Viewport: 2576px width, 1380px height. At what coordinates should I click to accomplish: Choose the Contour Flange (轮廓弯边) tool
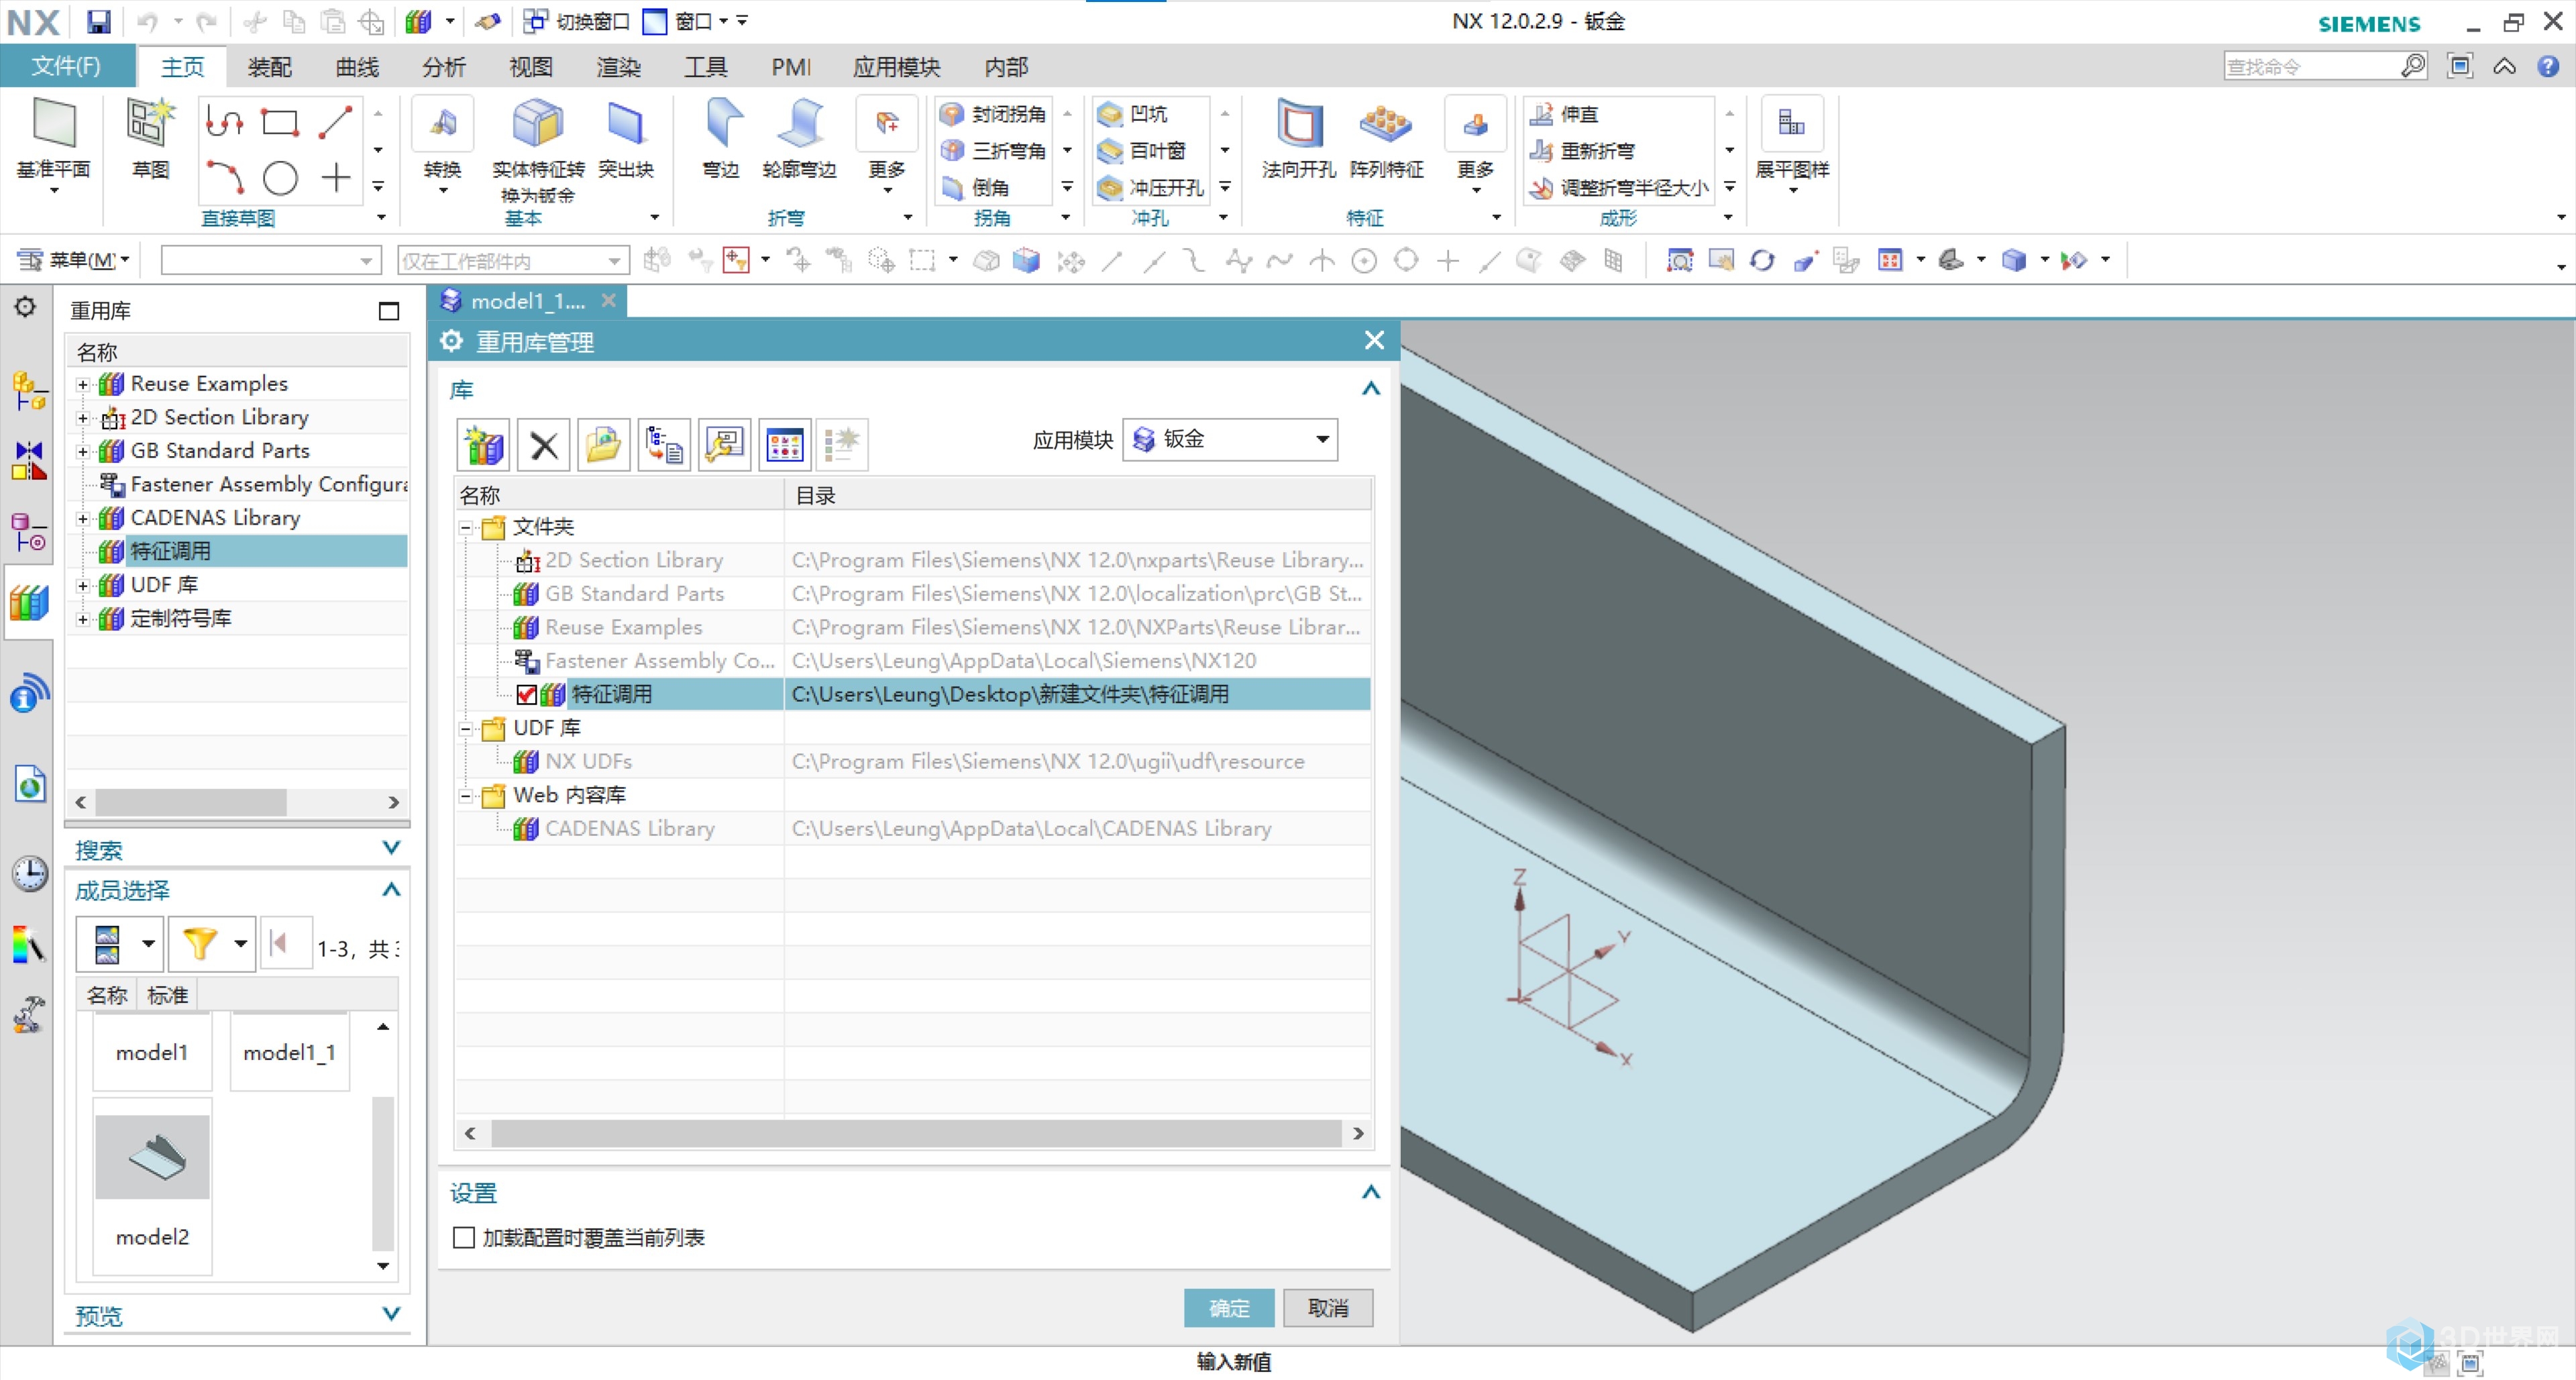pyautogui.click(x=799, y=138)
